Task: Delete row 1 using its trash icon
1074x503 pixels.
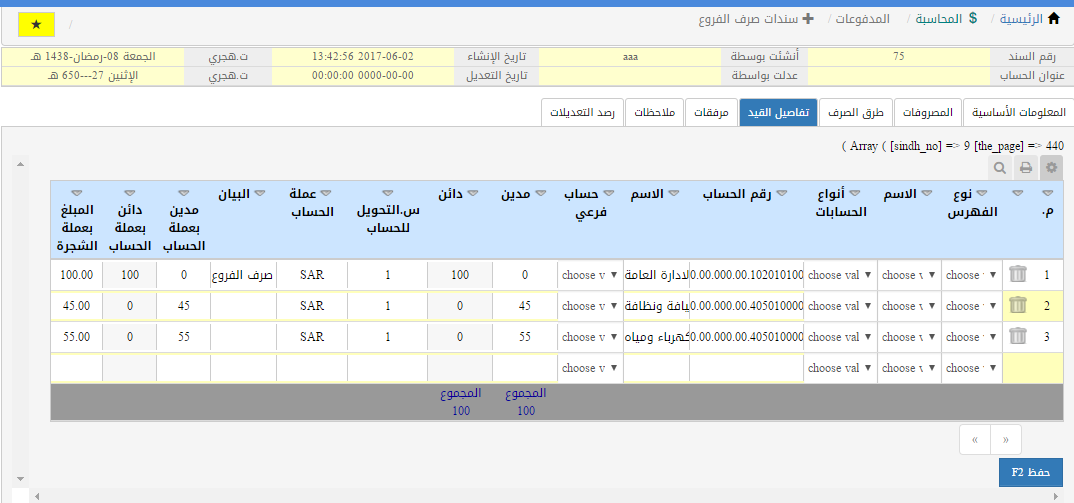Action: (1017, 275)
